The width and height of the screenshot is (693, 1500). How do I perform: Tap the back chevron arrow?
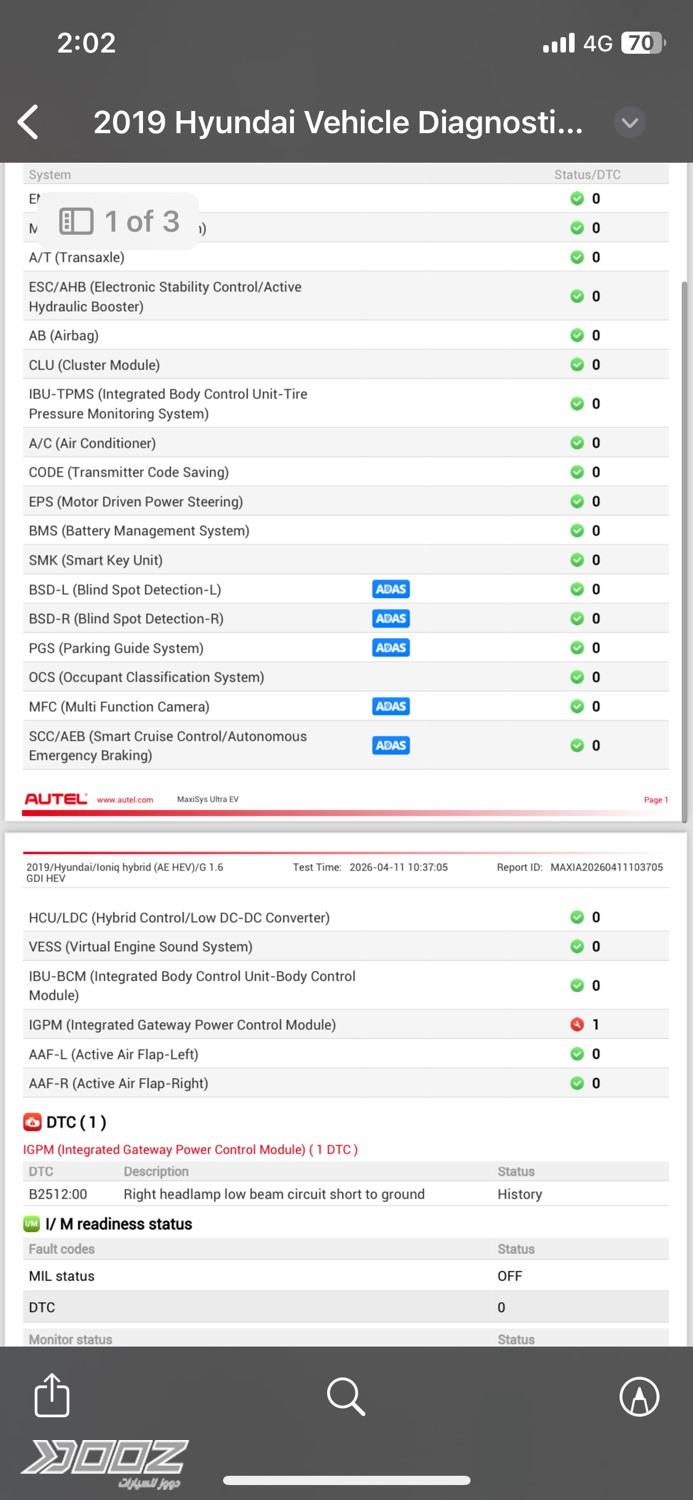click(28, 123)
